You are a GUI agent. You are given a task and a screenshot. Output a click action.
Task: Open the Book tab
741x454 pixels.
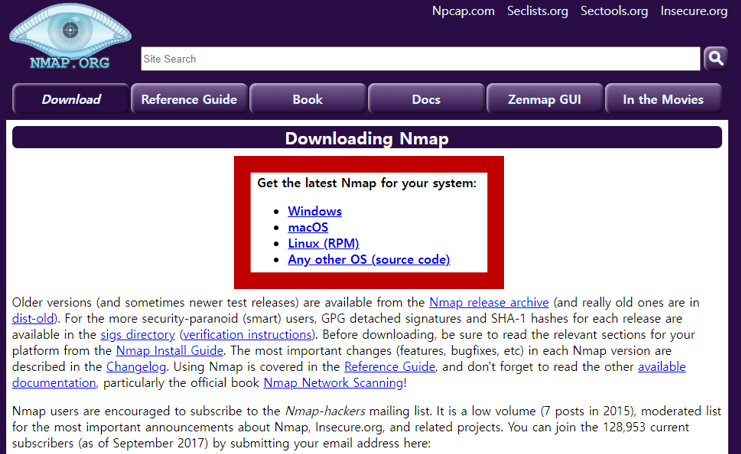[308, 99]
